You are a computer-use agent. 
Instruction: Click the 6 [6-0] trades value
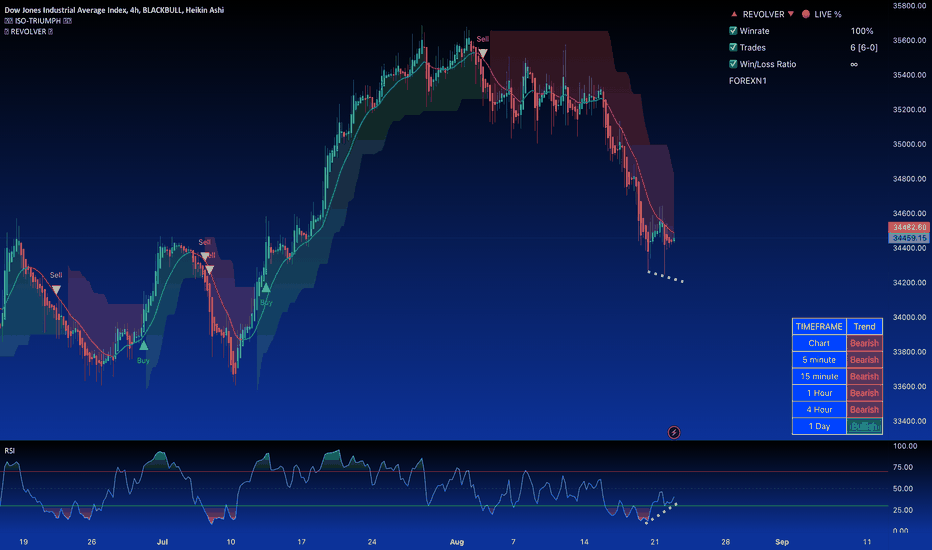[x=864, y=48]
